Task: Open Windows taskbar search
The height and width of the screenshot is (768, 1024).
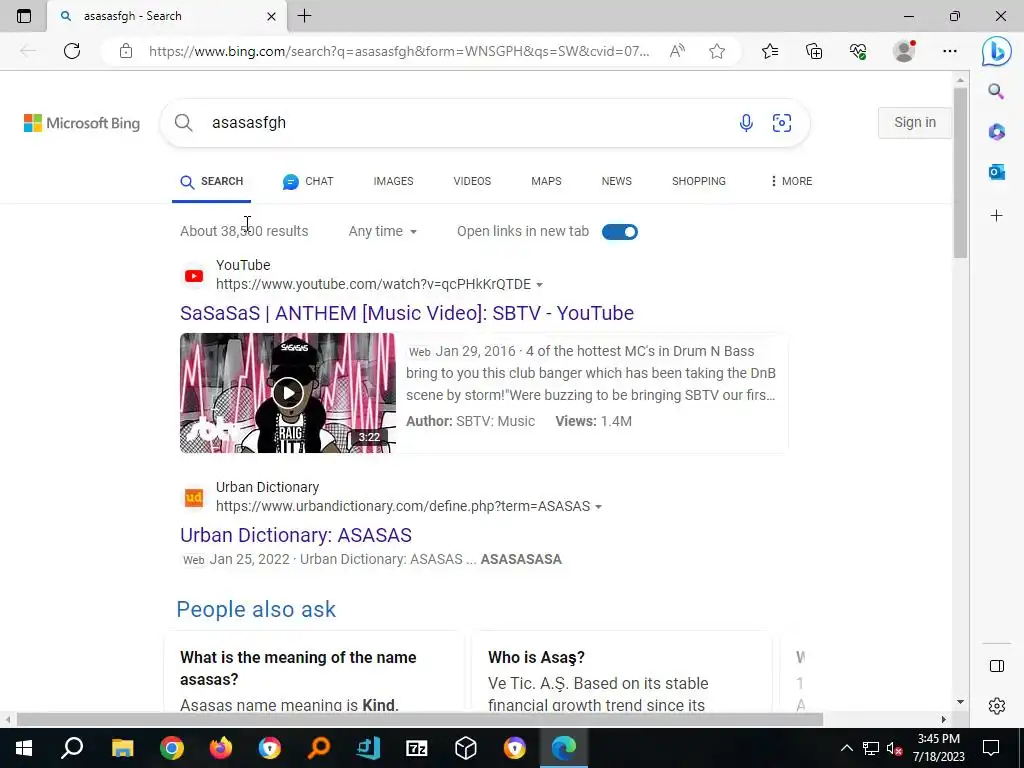Action: click(72, 748)
